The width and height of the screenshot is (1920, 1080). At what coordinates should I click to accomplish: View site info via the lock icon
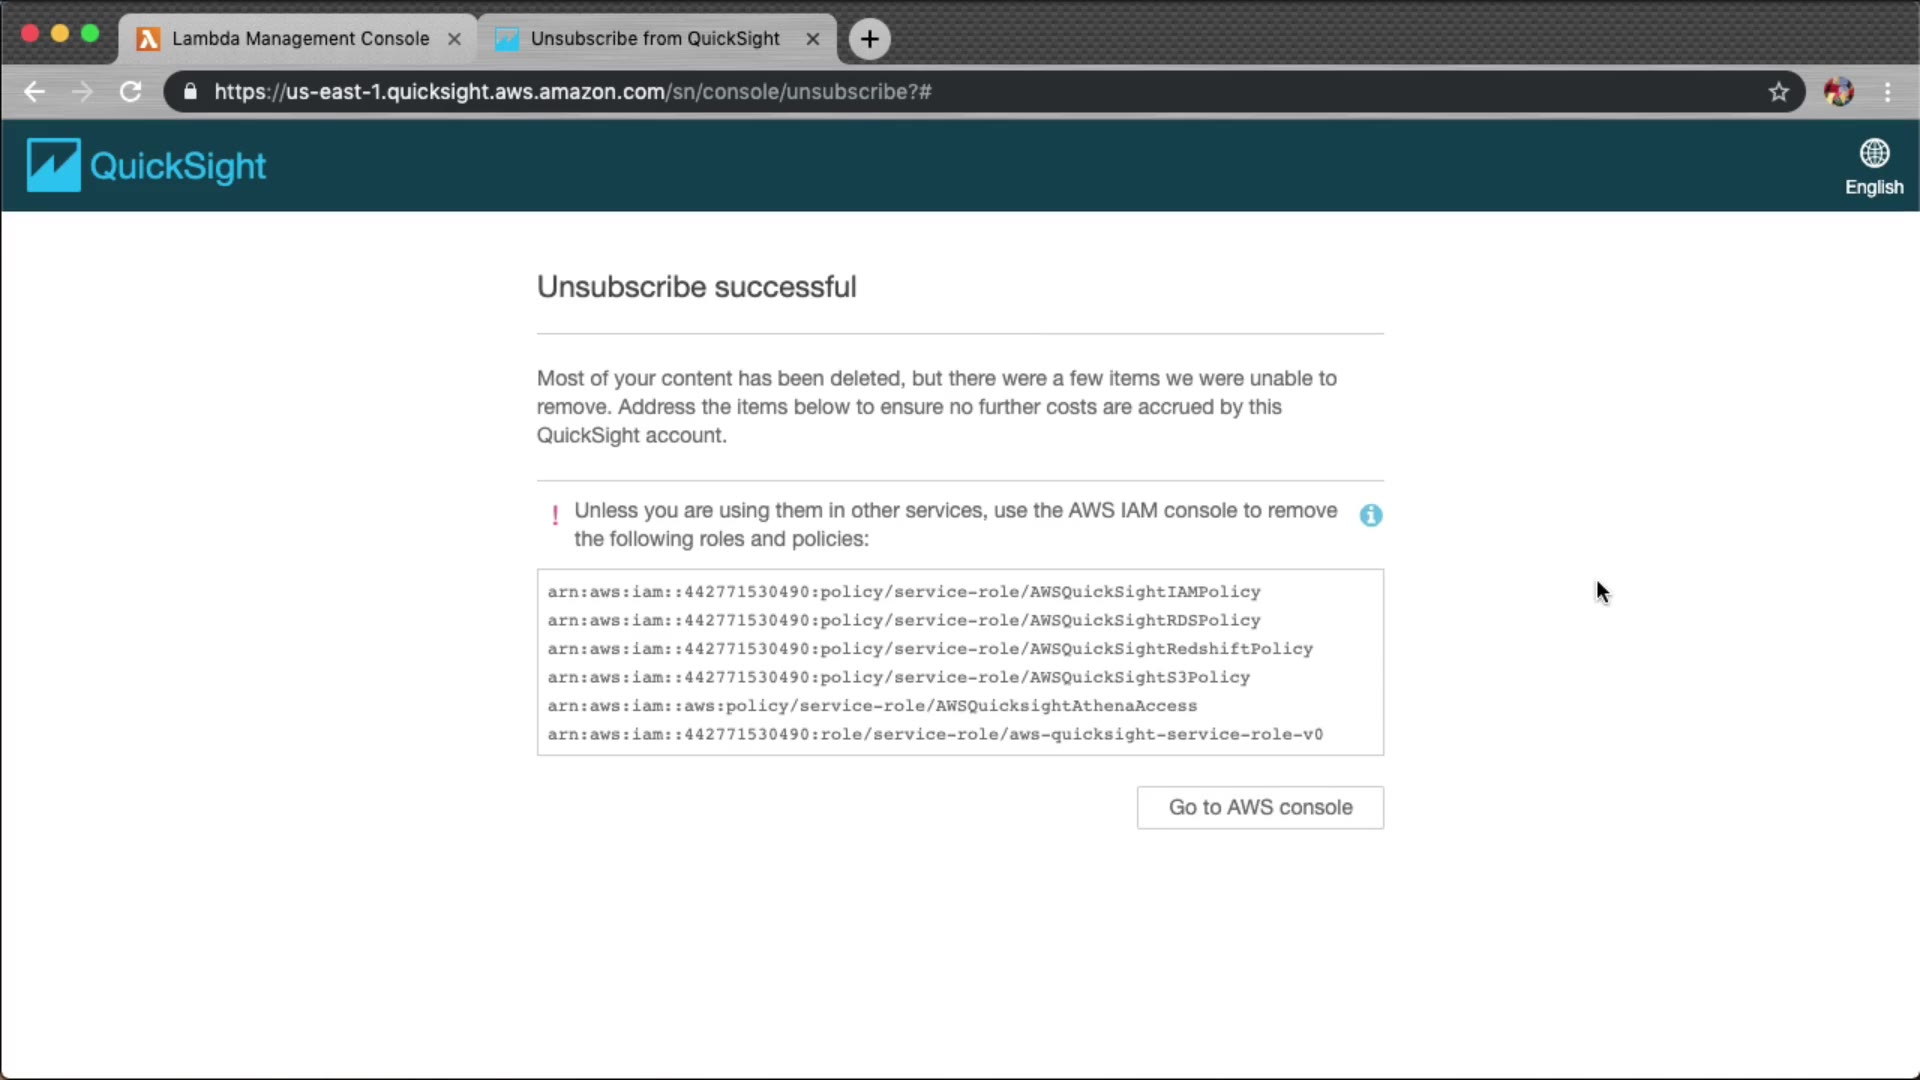pyautogui.click(x=190, y=92)
